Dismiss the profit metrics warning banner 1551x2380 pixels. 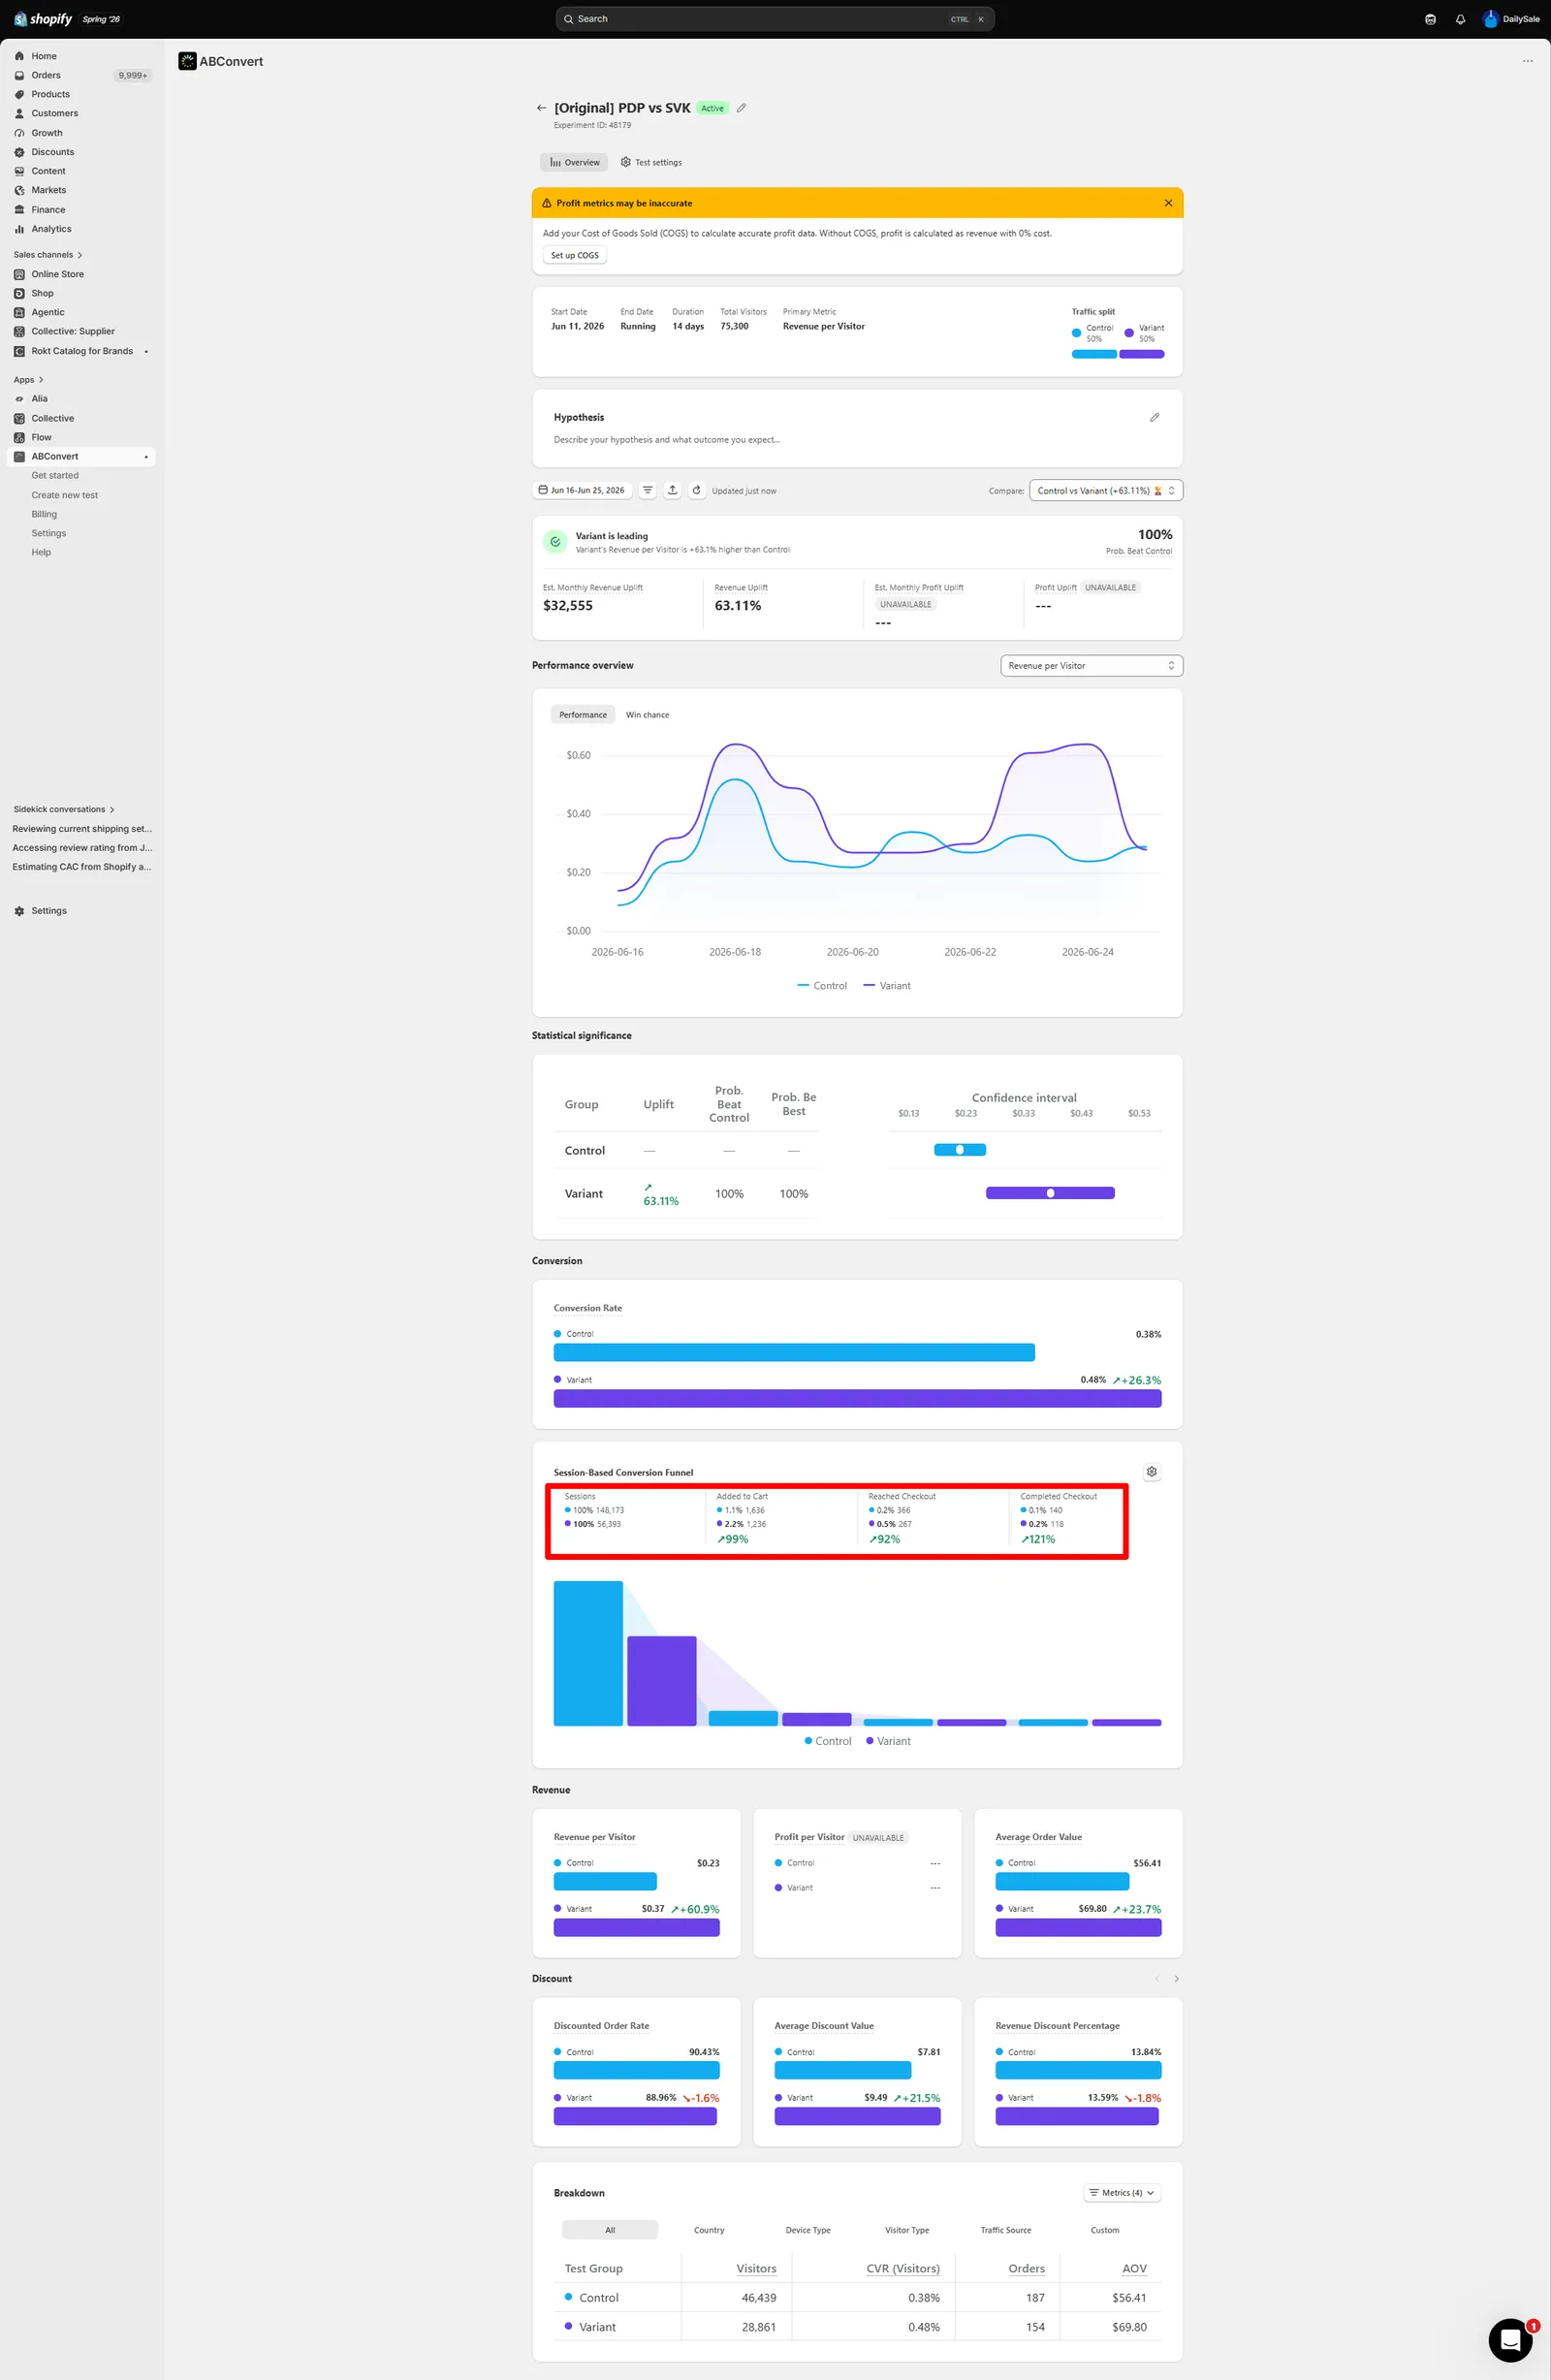[1168, 203]
